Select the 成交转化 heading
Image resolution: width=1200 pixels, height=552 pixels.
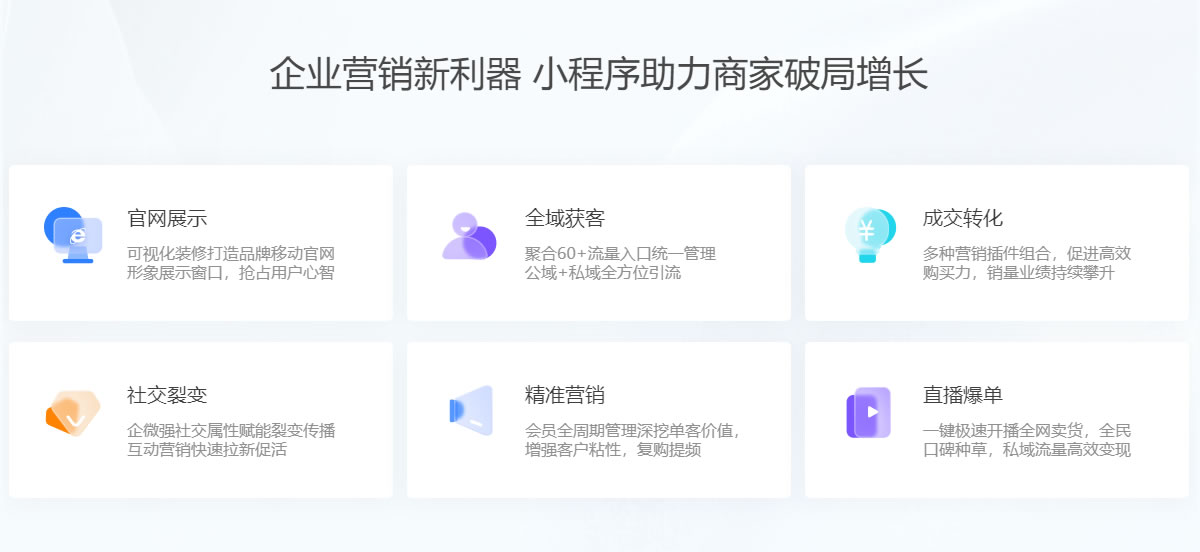click(x=963, y=219)
